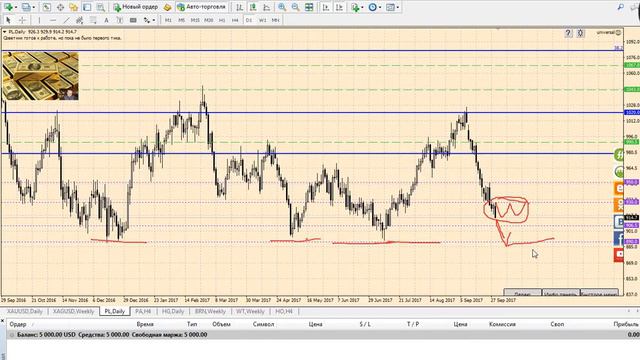Draw a horizontal line with its tool
The width and height of the screenshot is (640, 360).
(x=53, y=20)
